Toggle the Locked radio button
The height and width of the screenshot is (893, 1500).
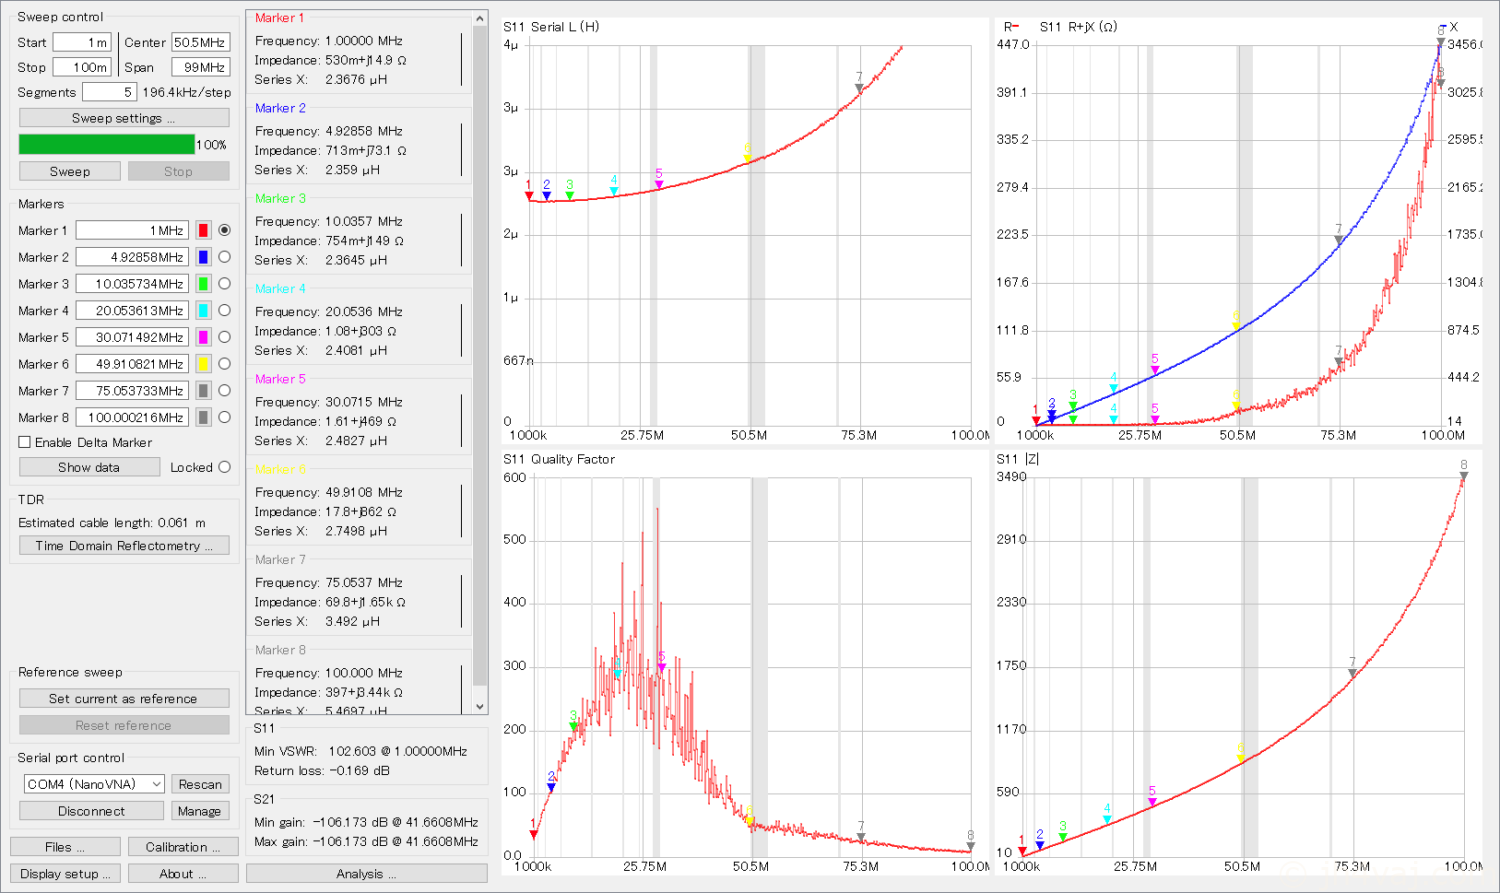224,467
